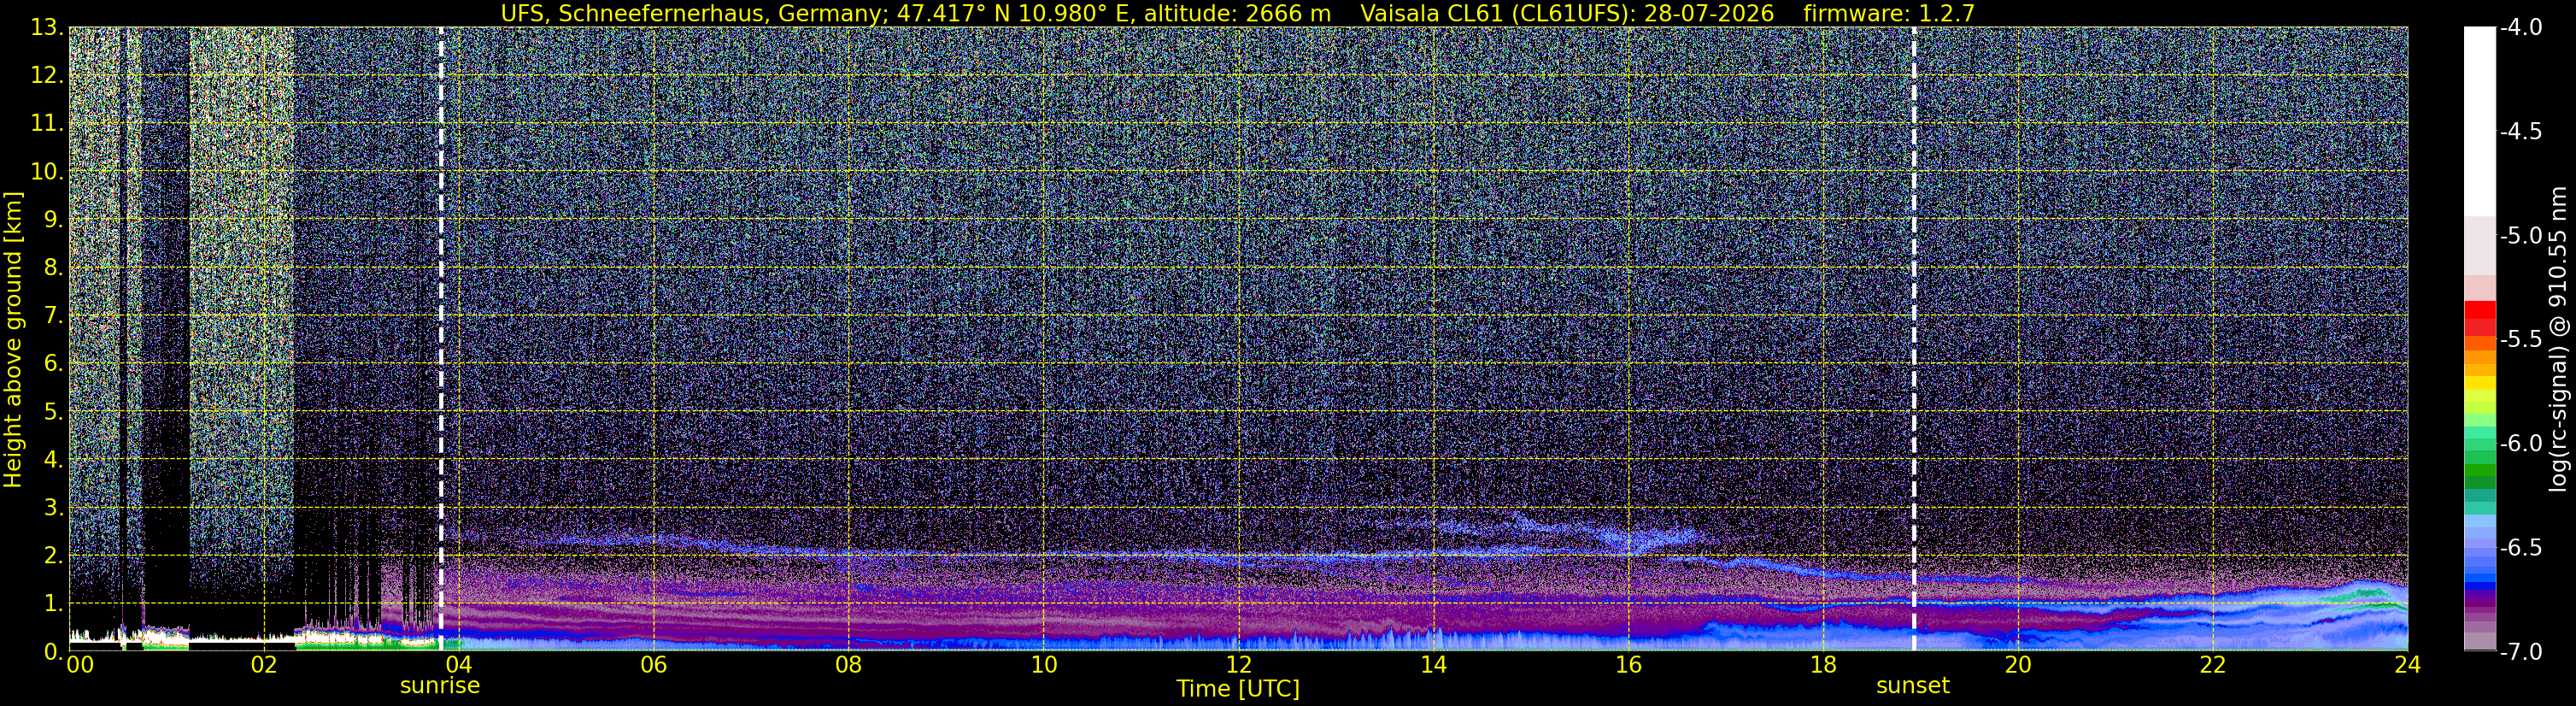
Task: Click the 7 height axis tick label
Action: (53, 316)
